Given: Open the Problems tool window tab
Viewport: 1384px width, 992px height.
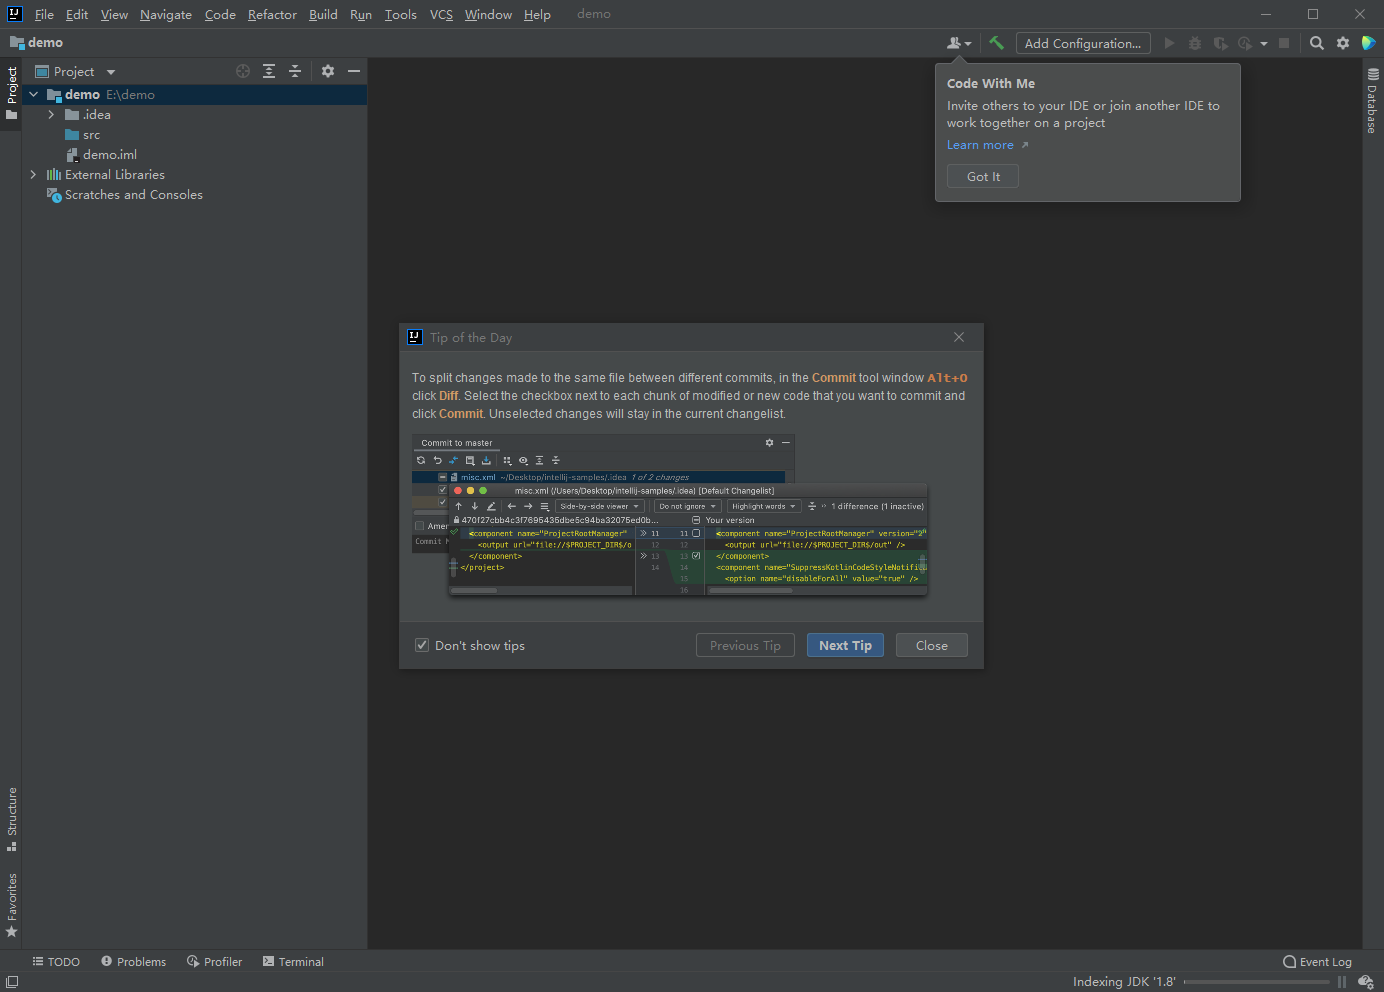Looking at the screenshot, I should tap(133, 962).
